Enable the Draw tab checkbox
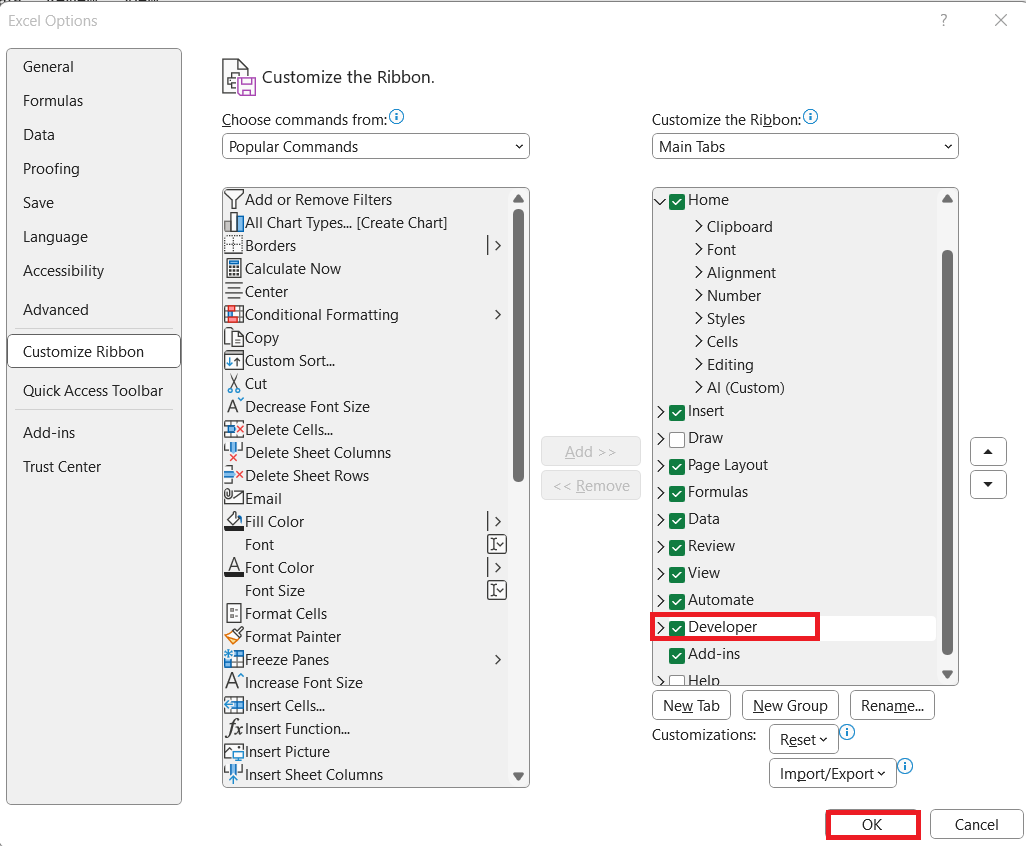 tap(677, 439)
